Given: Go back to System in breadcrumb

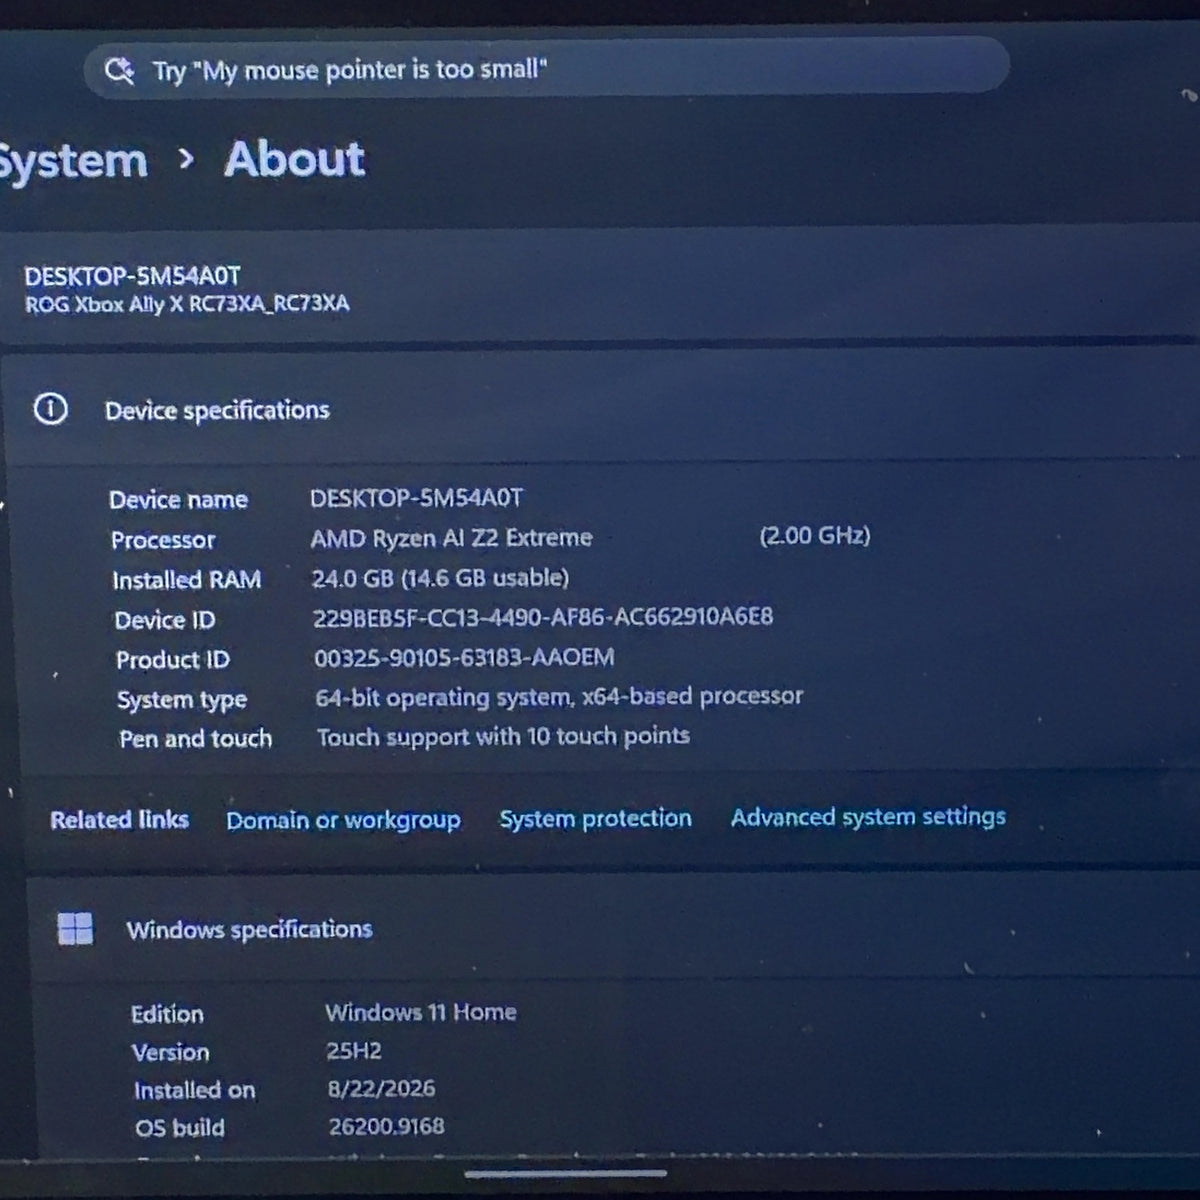Looking at the screenshot, I should [x=72, y=162].
